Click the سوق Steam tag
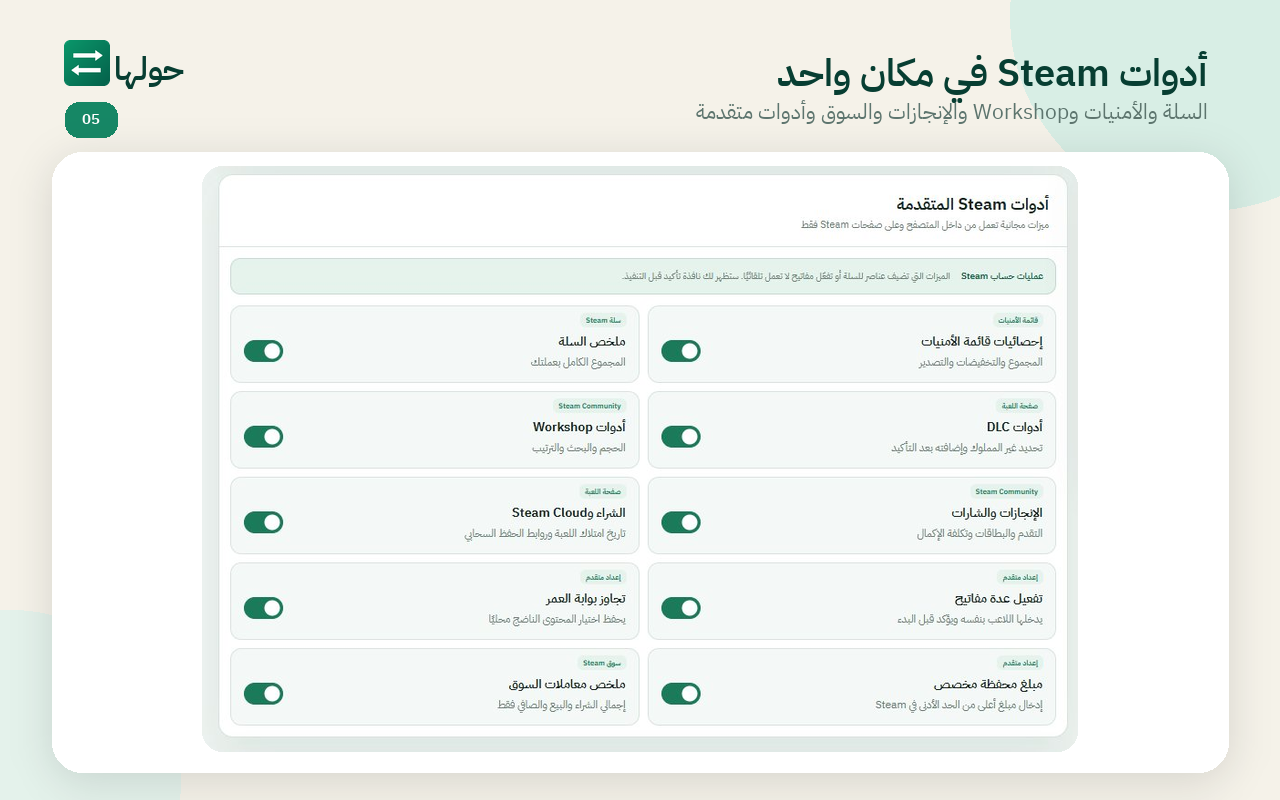This screenshot has width=1280, height=800. [602, 663]
